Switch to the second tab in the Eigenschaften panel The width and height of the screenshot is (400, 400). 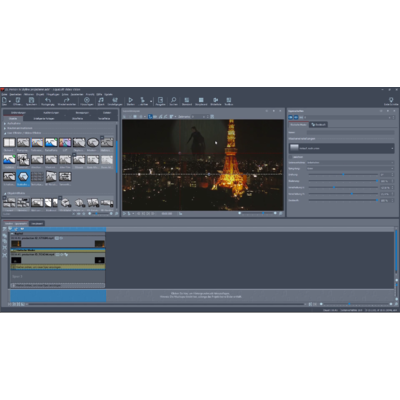[x=319, y=124]
